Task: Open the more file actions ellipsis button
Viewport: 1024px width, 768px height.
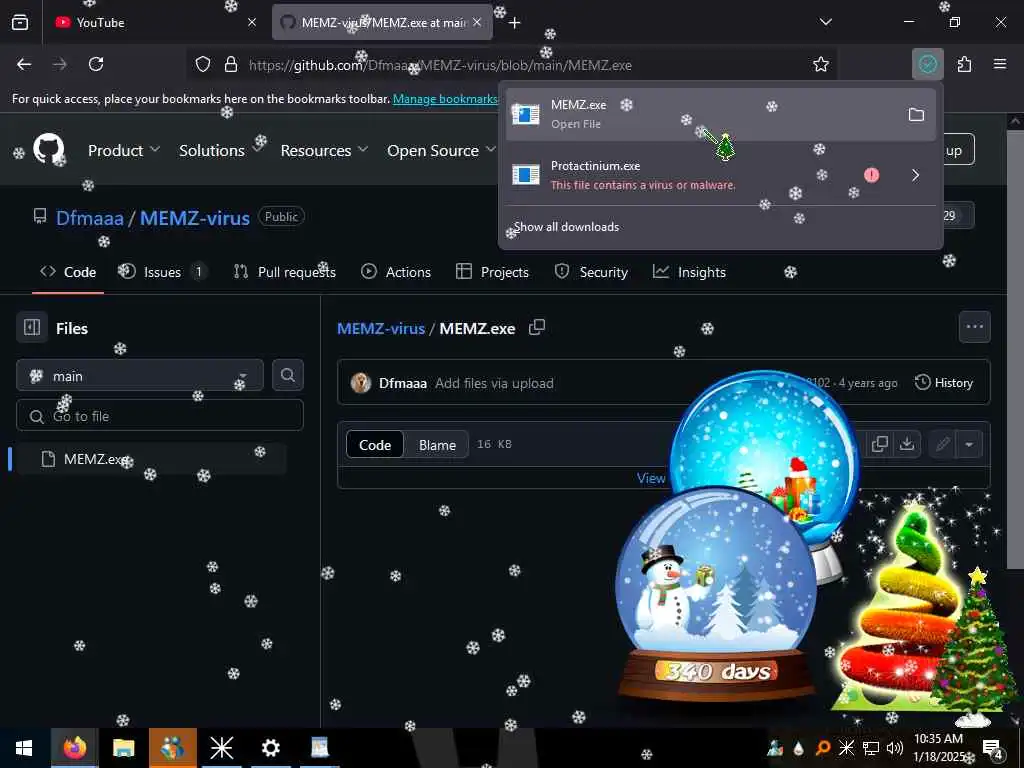Action: [x=974, y=327]
